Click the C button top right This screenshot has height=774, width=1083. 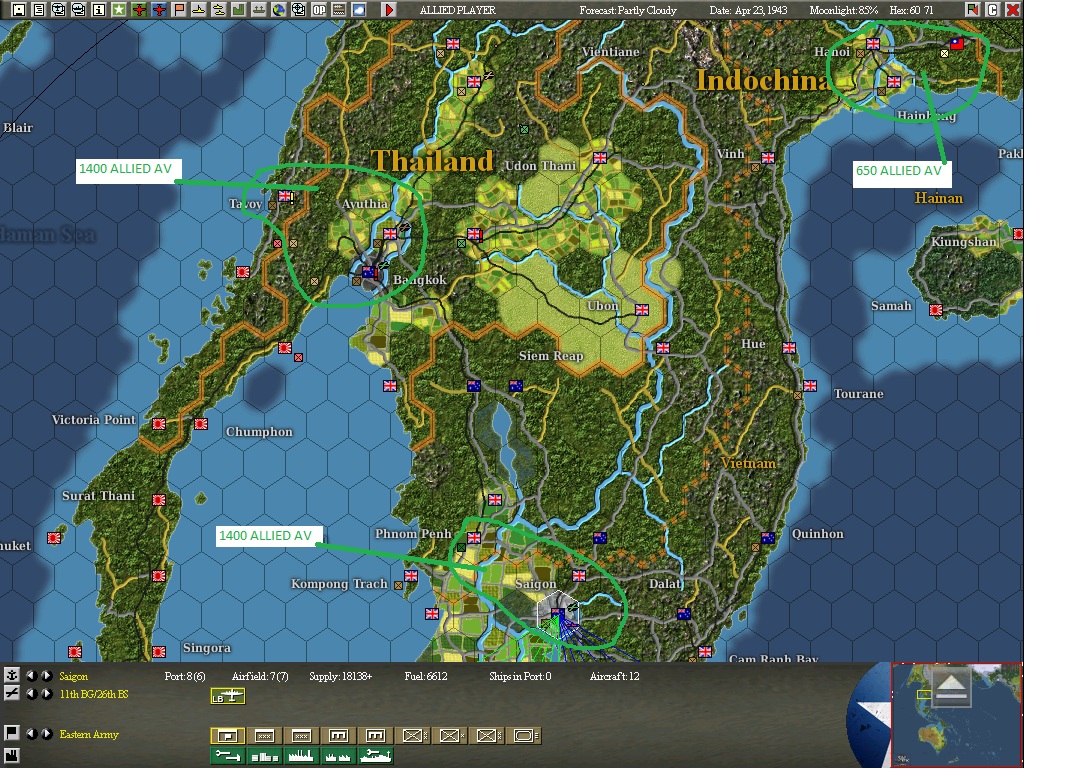(x=993, y=10)
